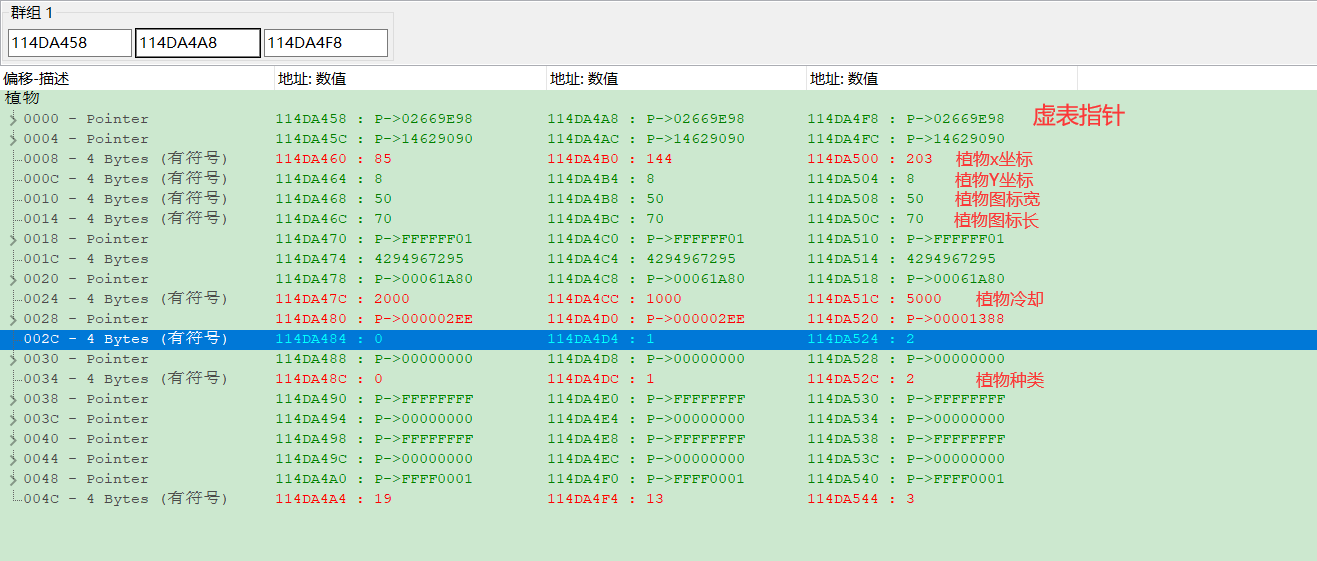Screen dimensions: 1317x561
Task: Select the highlighted 002C - 4 Bytes row
Action: (x=658, y=339)
